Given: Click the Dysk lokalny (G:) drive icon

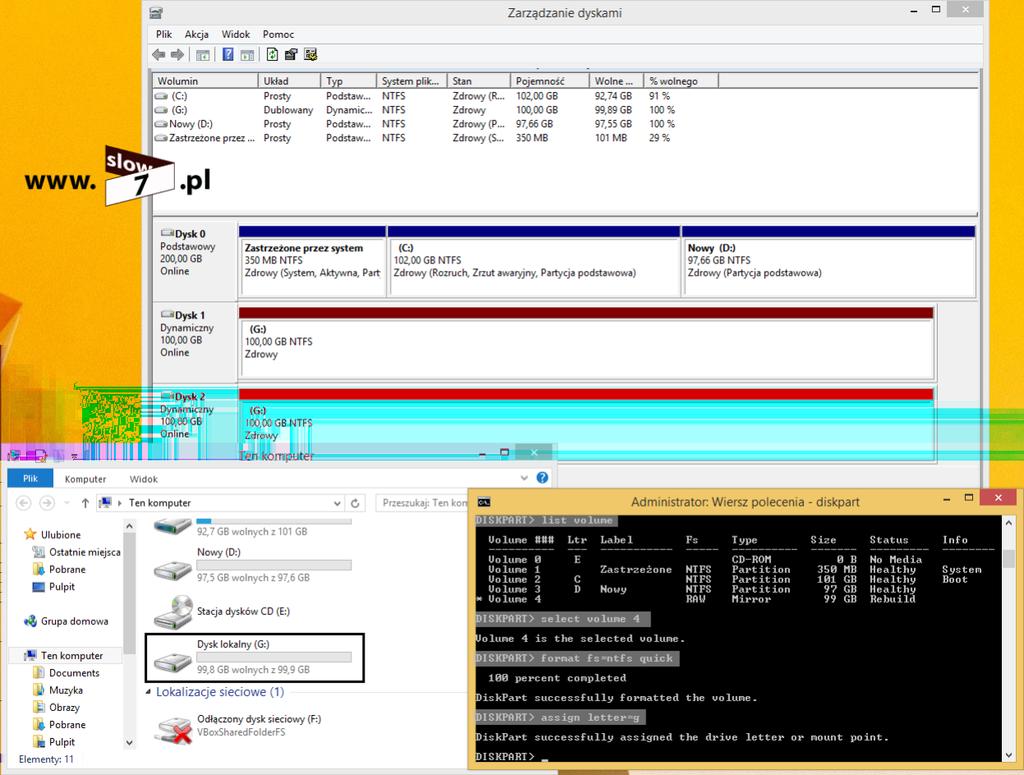Looking at the screenshot, I should 172,663.
